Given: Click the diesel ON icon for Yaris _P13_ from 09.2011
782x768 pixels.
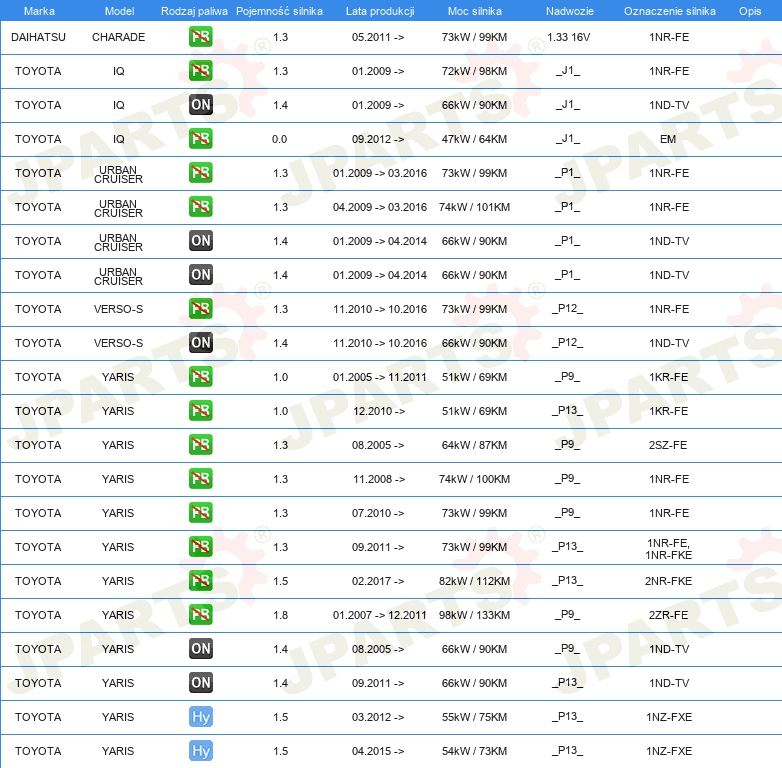Looking at the screenshot, I should click(x=200, y=682).
